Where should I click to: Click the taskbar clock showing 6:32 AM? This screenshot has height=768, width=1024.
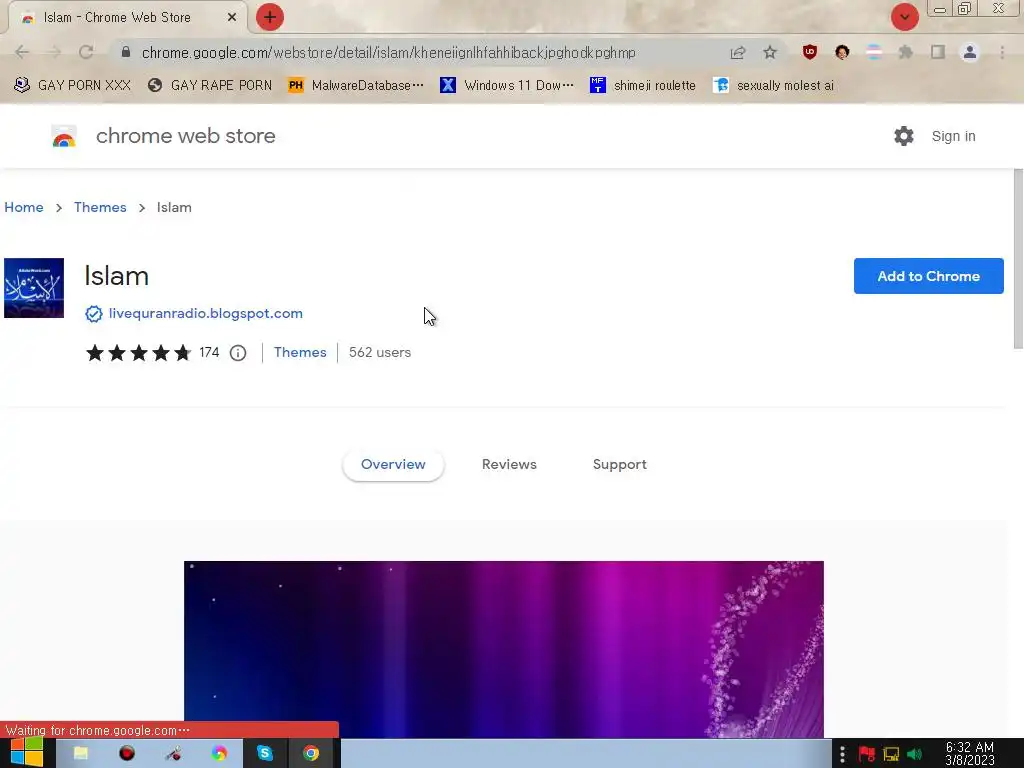tap(970, 754)
